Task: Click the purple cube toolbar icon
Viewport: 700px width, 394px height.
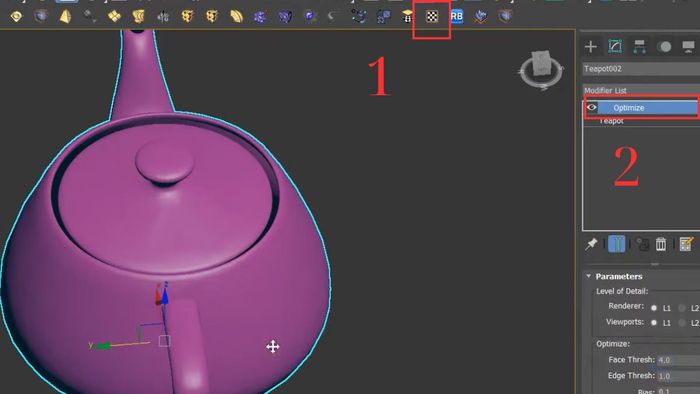Action: pos(285,17)
